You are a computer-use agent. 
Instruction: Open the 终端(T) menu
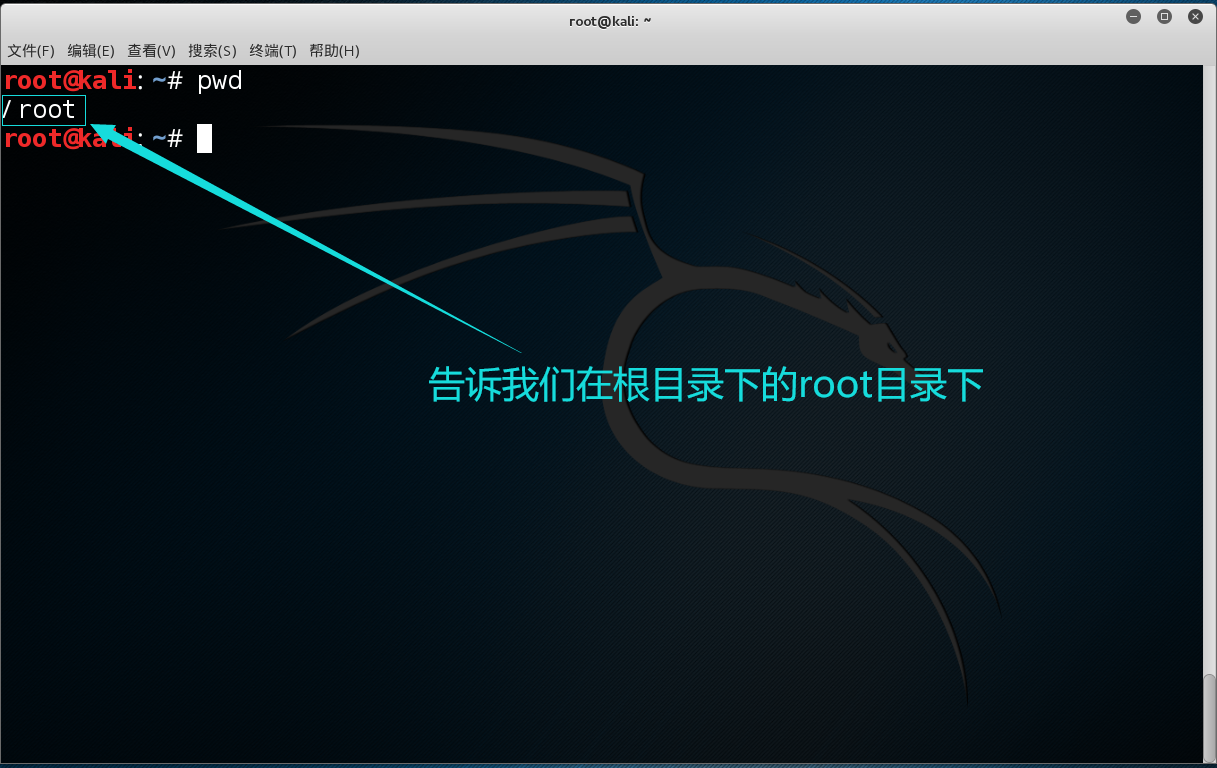(272, 51)
